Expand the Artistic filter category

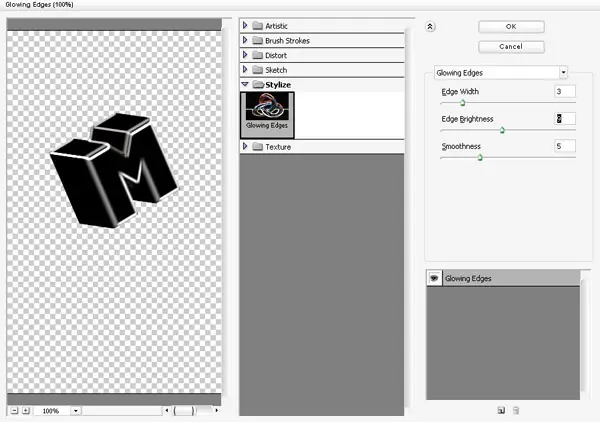[x=245, y=26]
